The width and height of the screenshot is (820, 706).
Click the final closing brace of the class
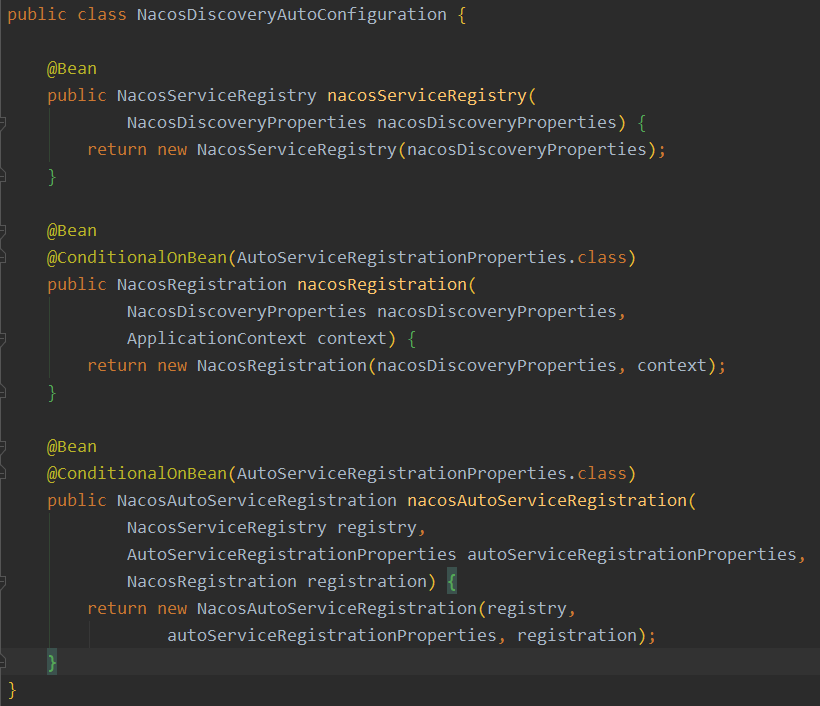coord(12,690)
